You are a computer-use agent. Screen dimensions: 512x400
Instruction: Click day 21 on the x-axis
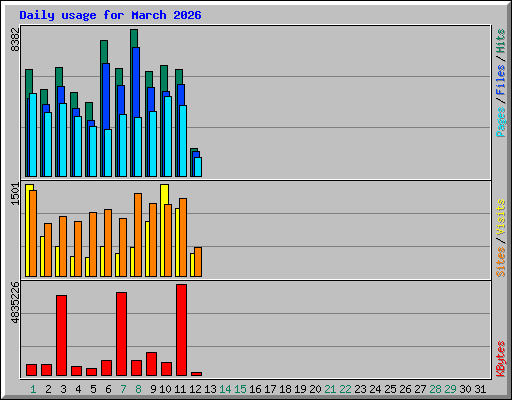pos(330,389)
